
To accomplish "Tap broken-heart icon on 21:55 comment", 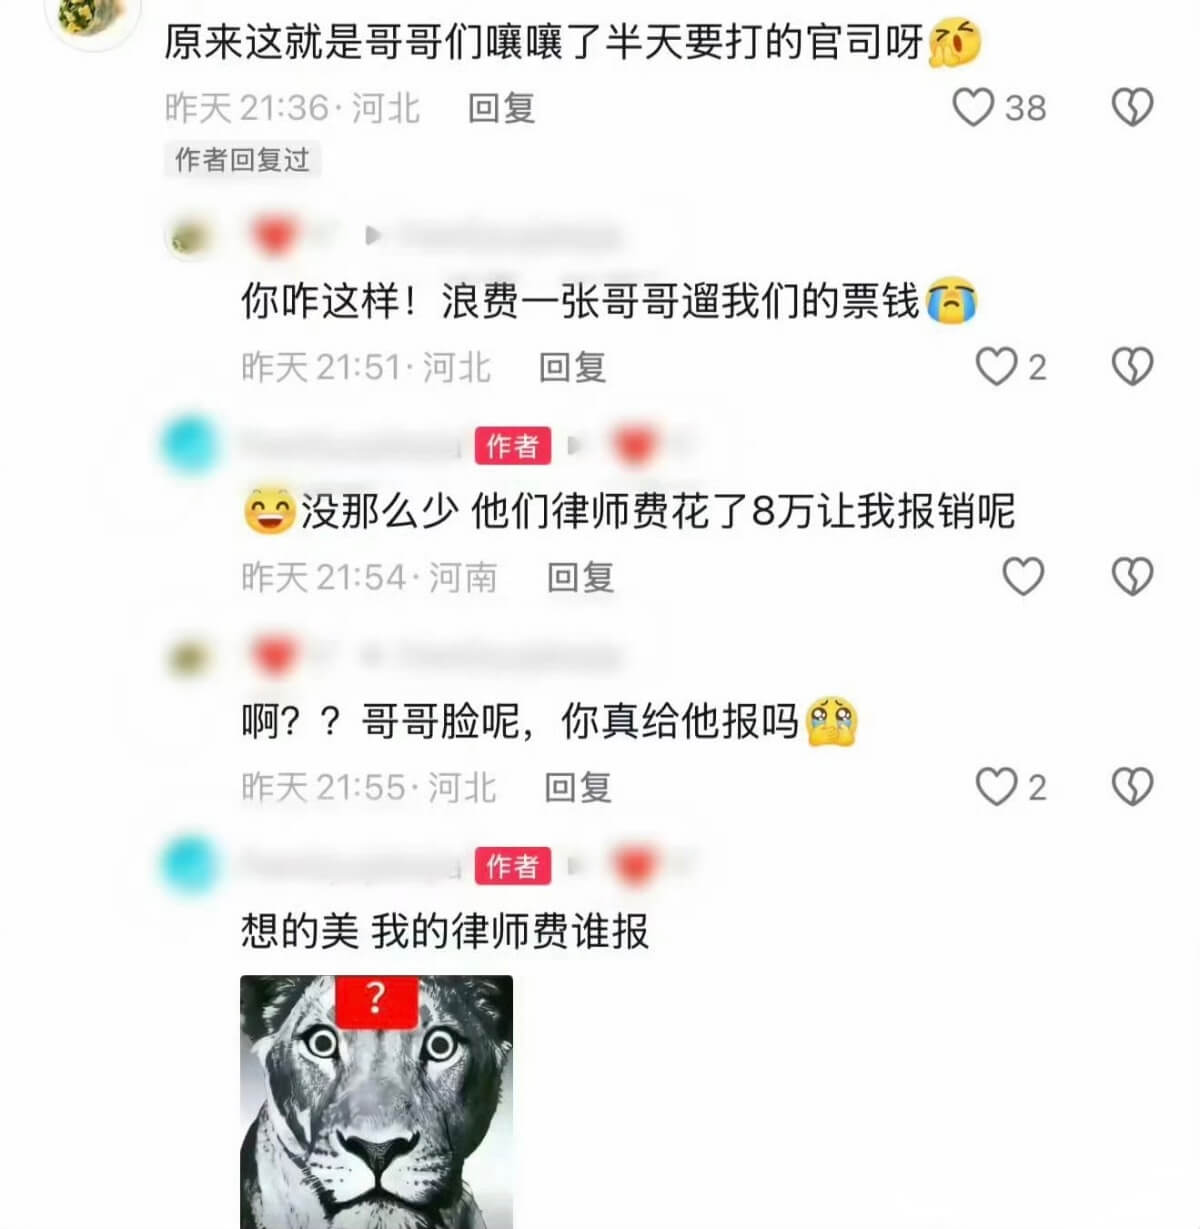I will pos(1133,787).
